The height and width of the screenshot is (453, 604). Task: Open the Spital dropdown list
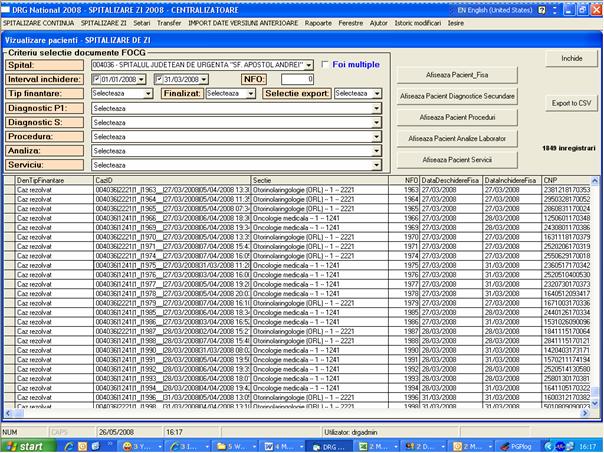point(309,64)
